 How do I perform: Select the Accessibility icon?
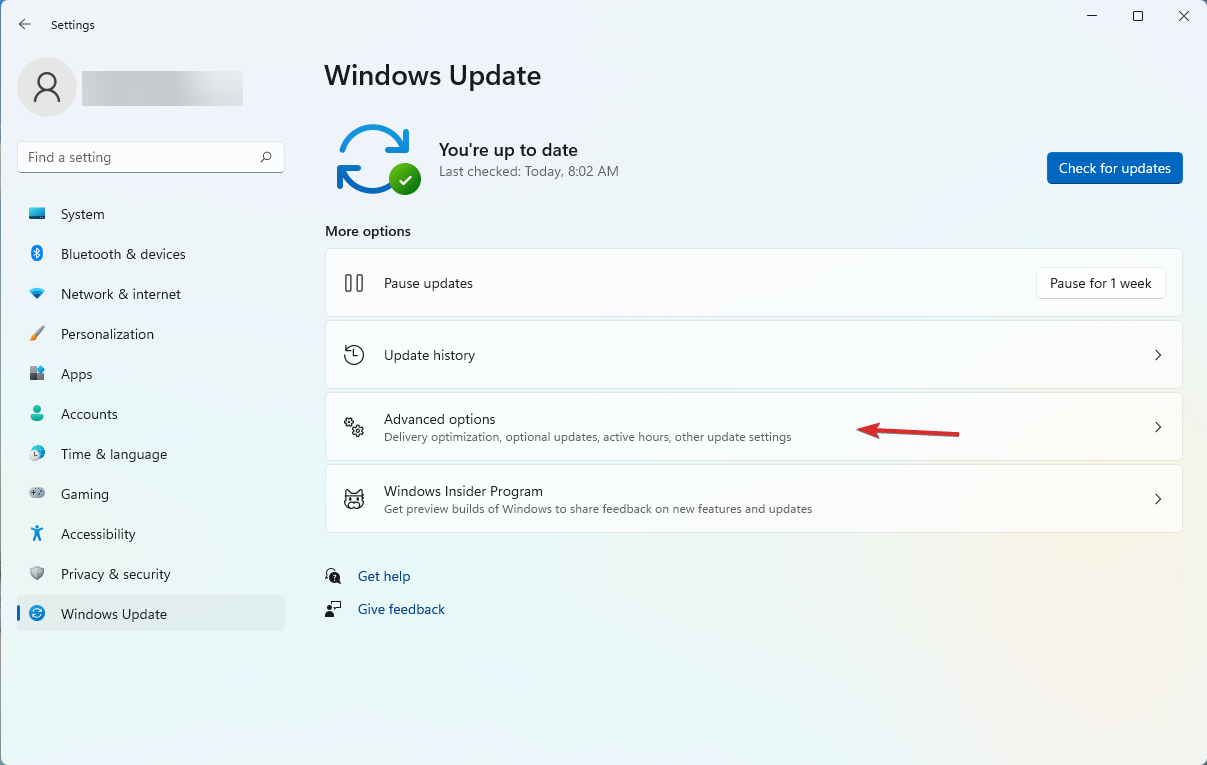[37, 533]
